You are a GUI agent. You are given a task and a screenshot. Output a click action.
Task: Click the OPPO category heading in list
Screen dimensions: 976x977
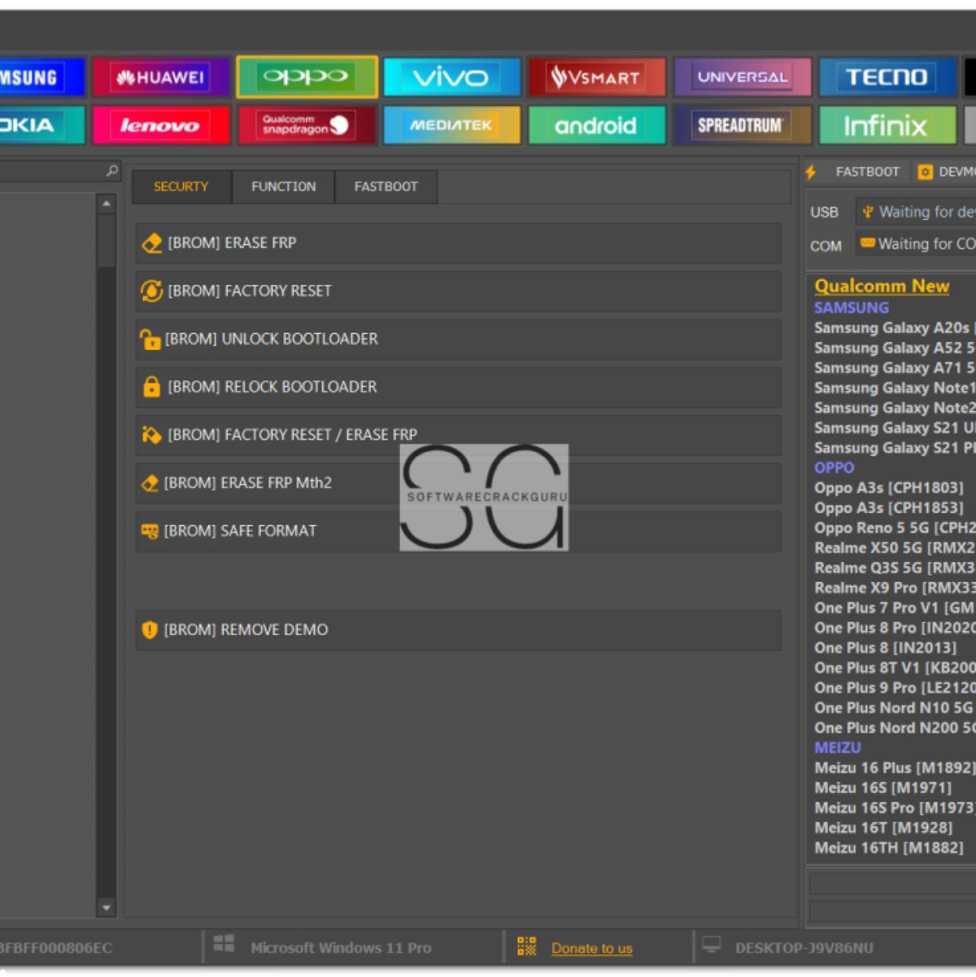pyautogui.click(x=834, y=468)
